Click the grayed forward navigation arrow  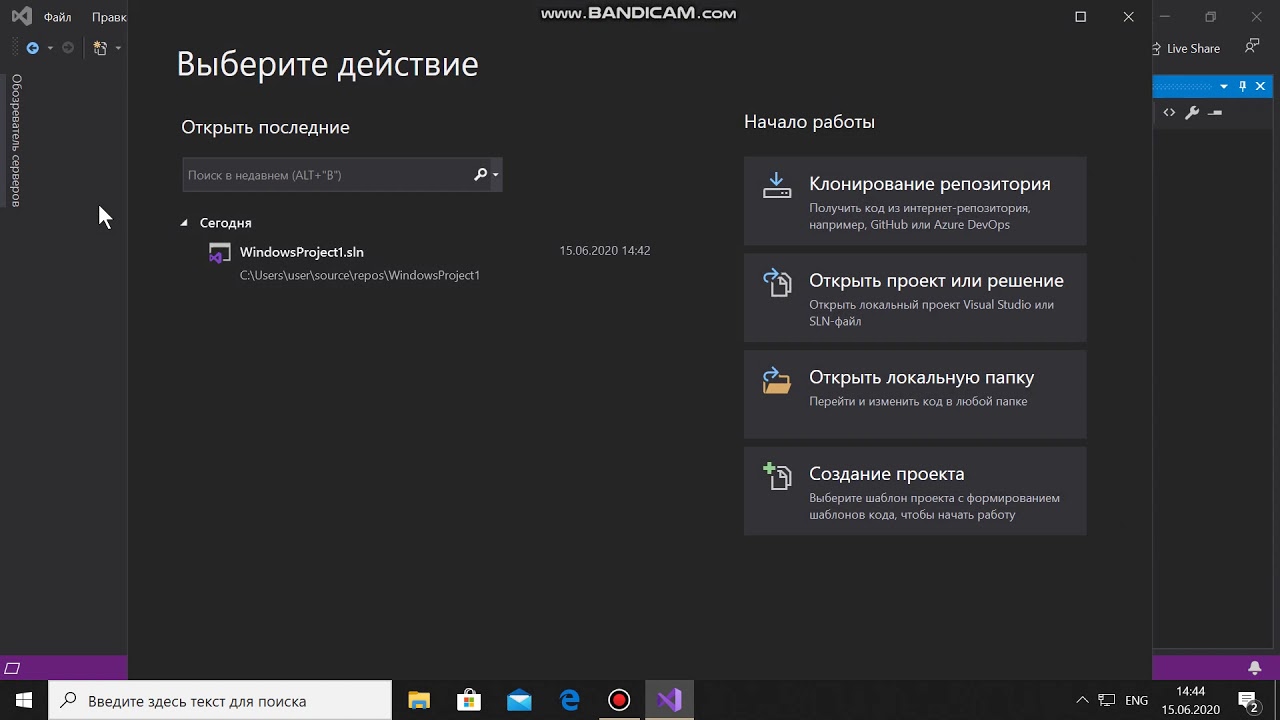coord(68,48)
